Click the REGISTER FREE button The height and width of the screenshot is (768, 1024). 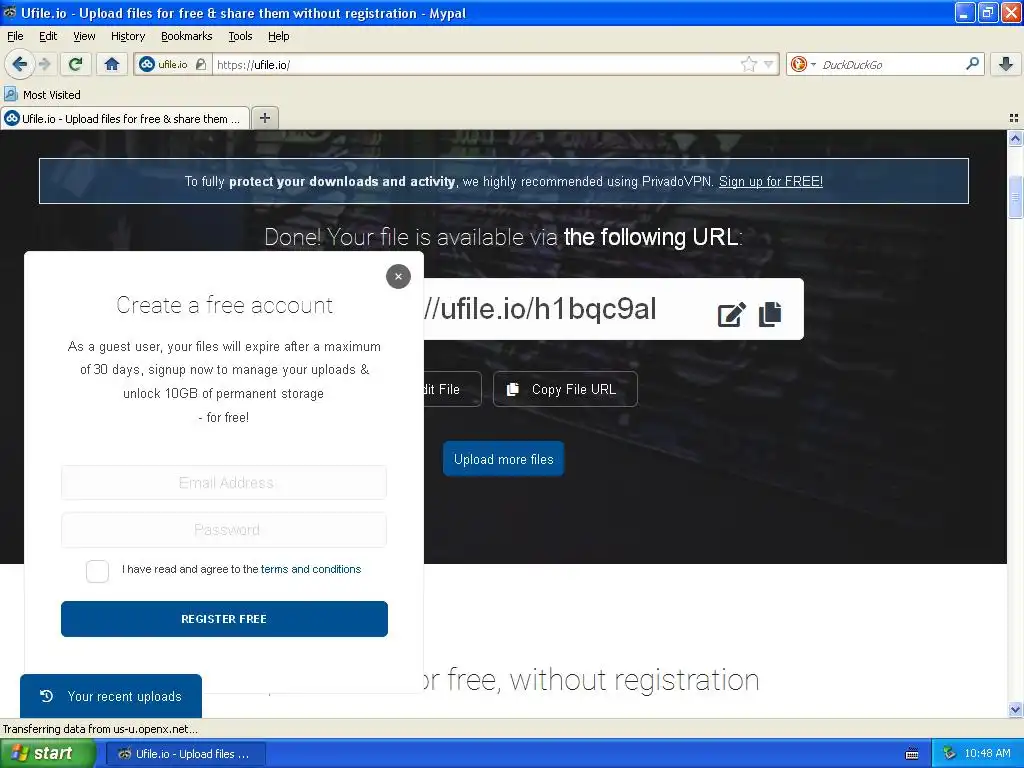pyautogui.click(x=224, y=619)
